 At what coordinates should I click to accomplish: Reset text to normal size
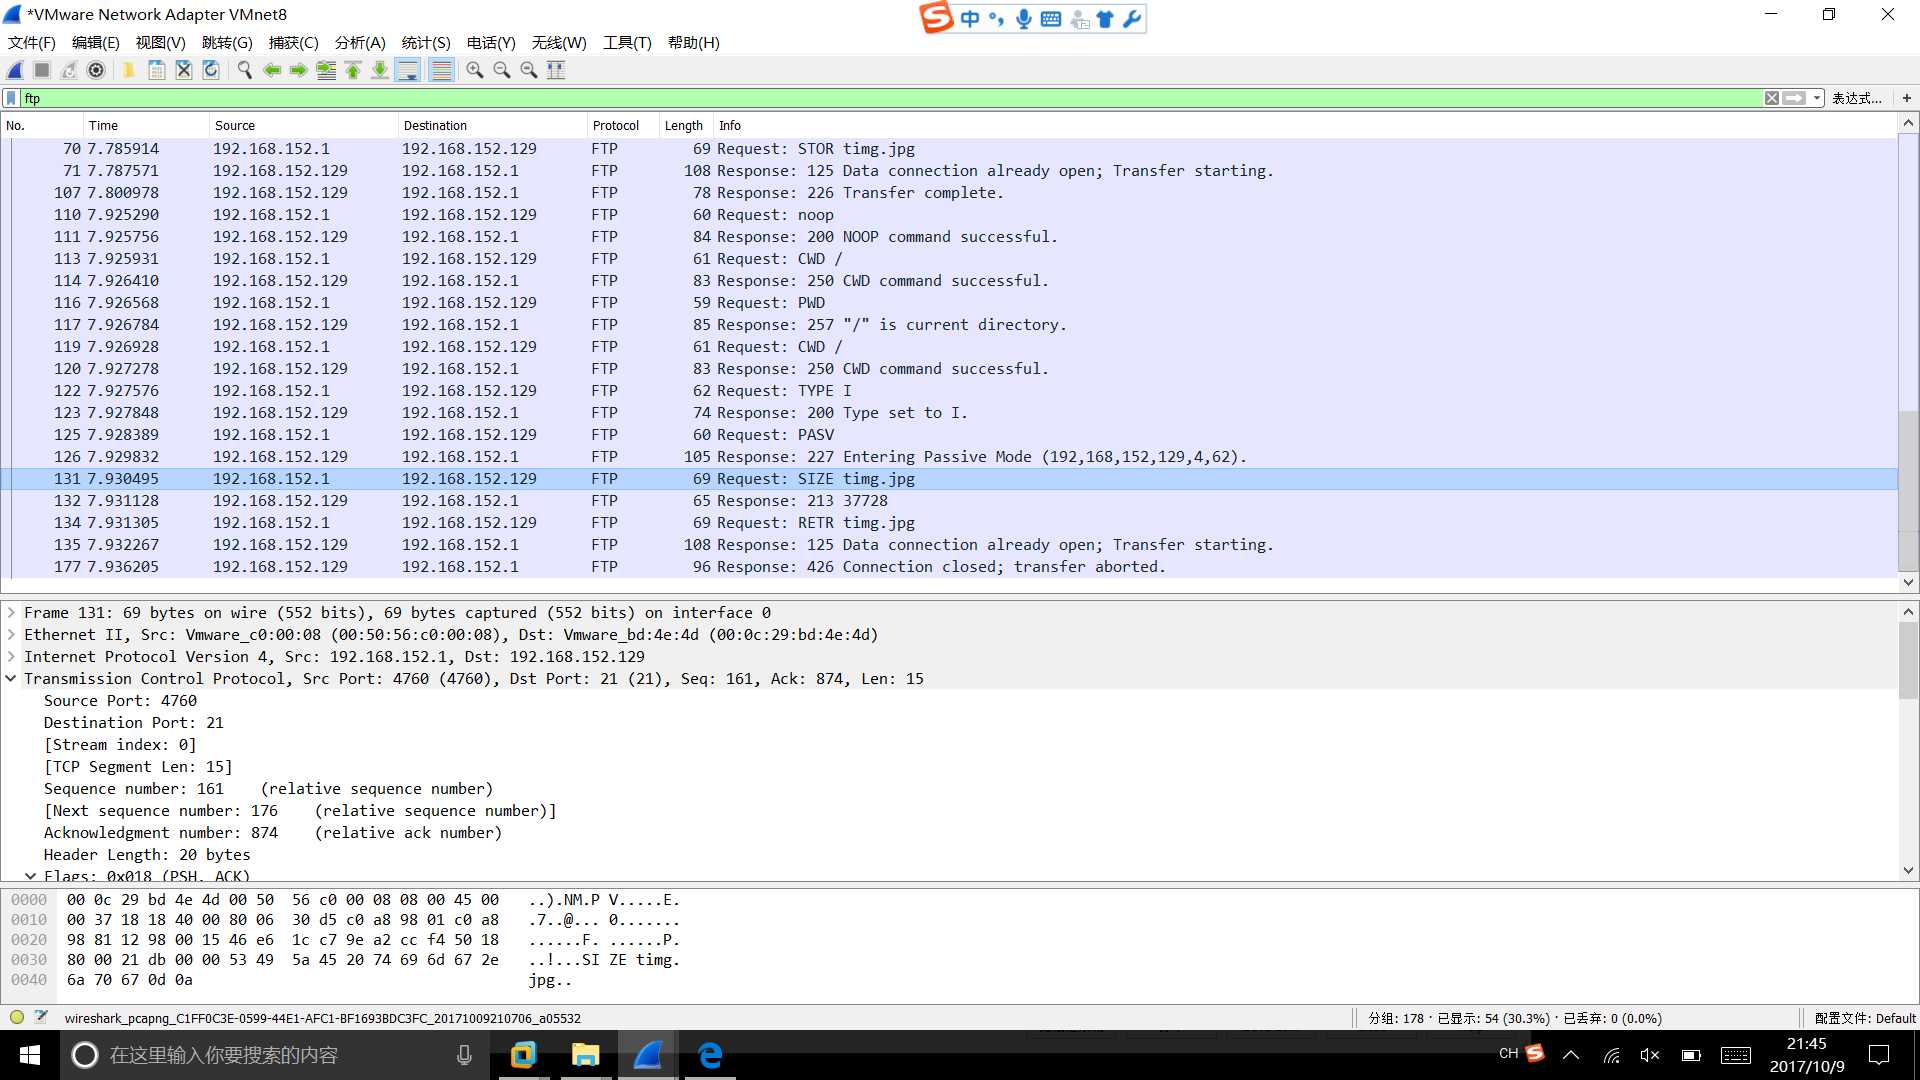click(x=529, y=70)
